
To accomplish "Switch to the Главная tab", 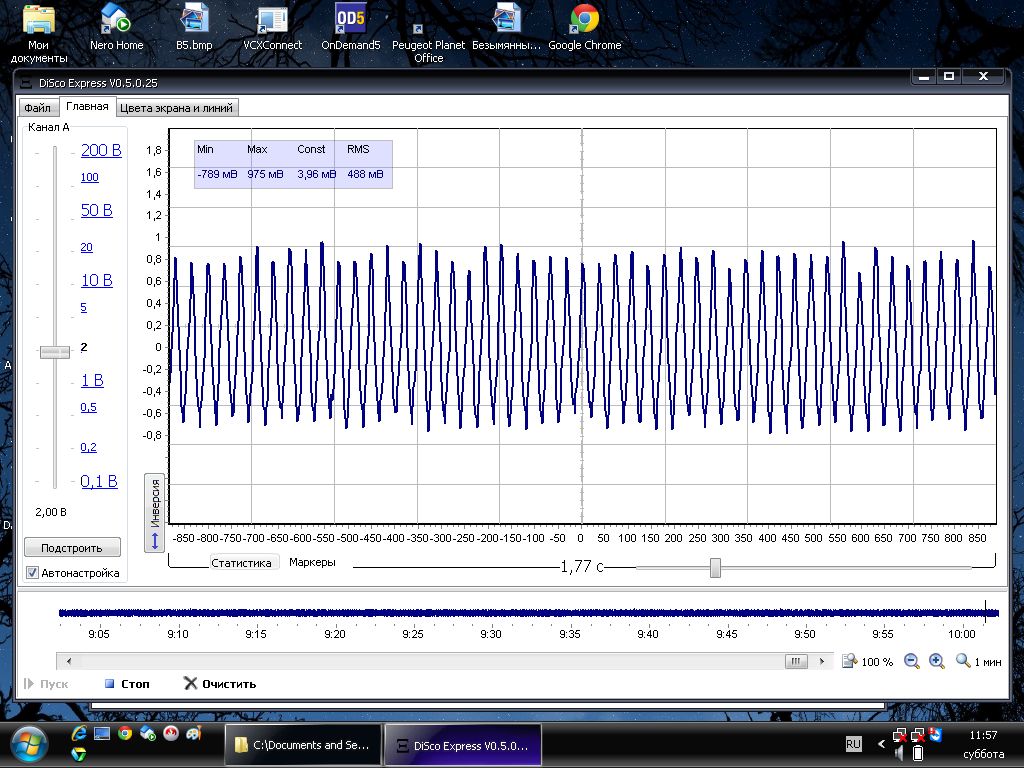I will coord(87,106).
